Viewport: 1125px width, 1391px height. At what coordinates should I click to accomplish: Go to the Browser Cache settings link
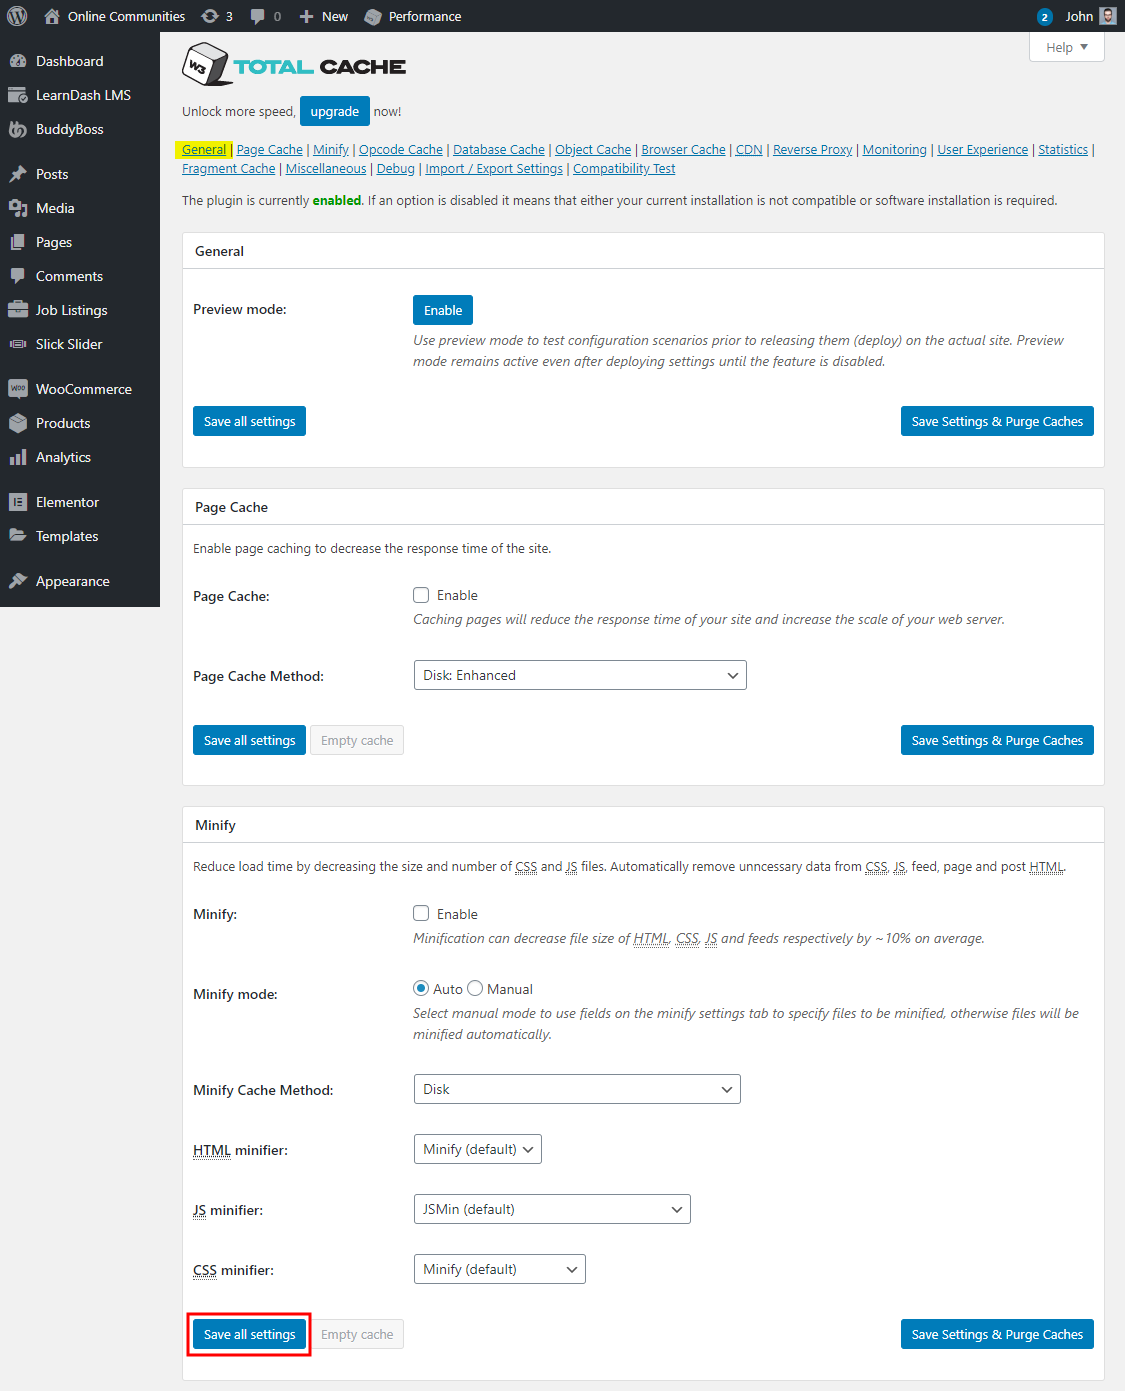(x=683, y=150)
